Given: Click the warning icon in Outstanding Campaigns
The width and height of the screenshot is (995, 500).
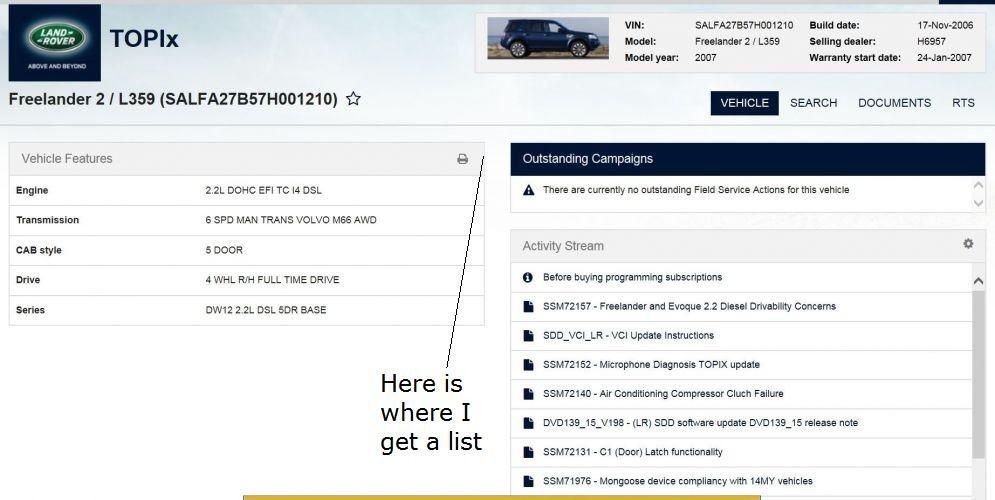Looking at the screenshot, I should point(528,190).
